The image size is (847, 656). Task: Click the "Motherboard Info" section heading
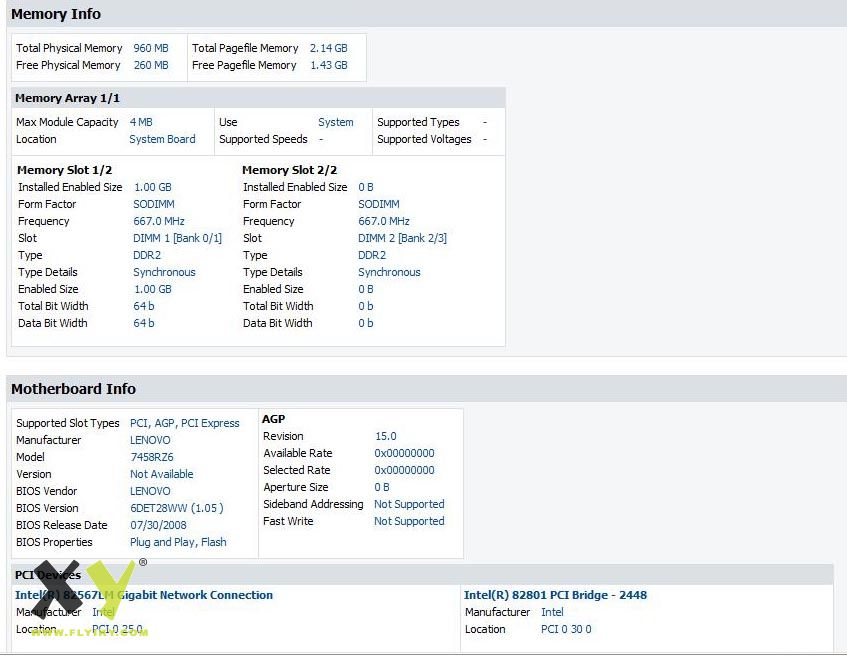tap(73, 389)
